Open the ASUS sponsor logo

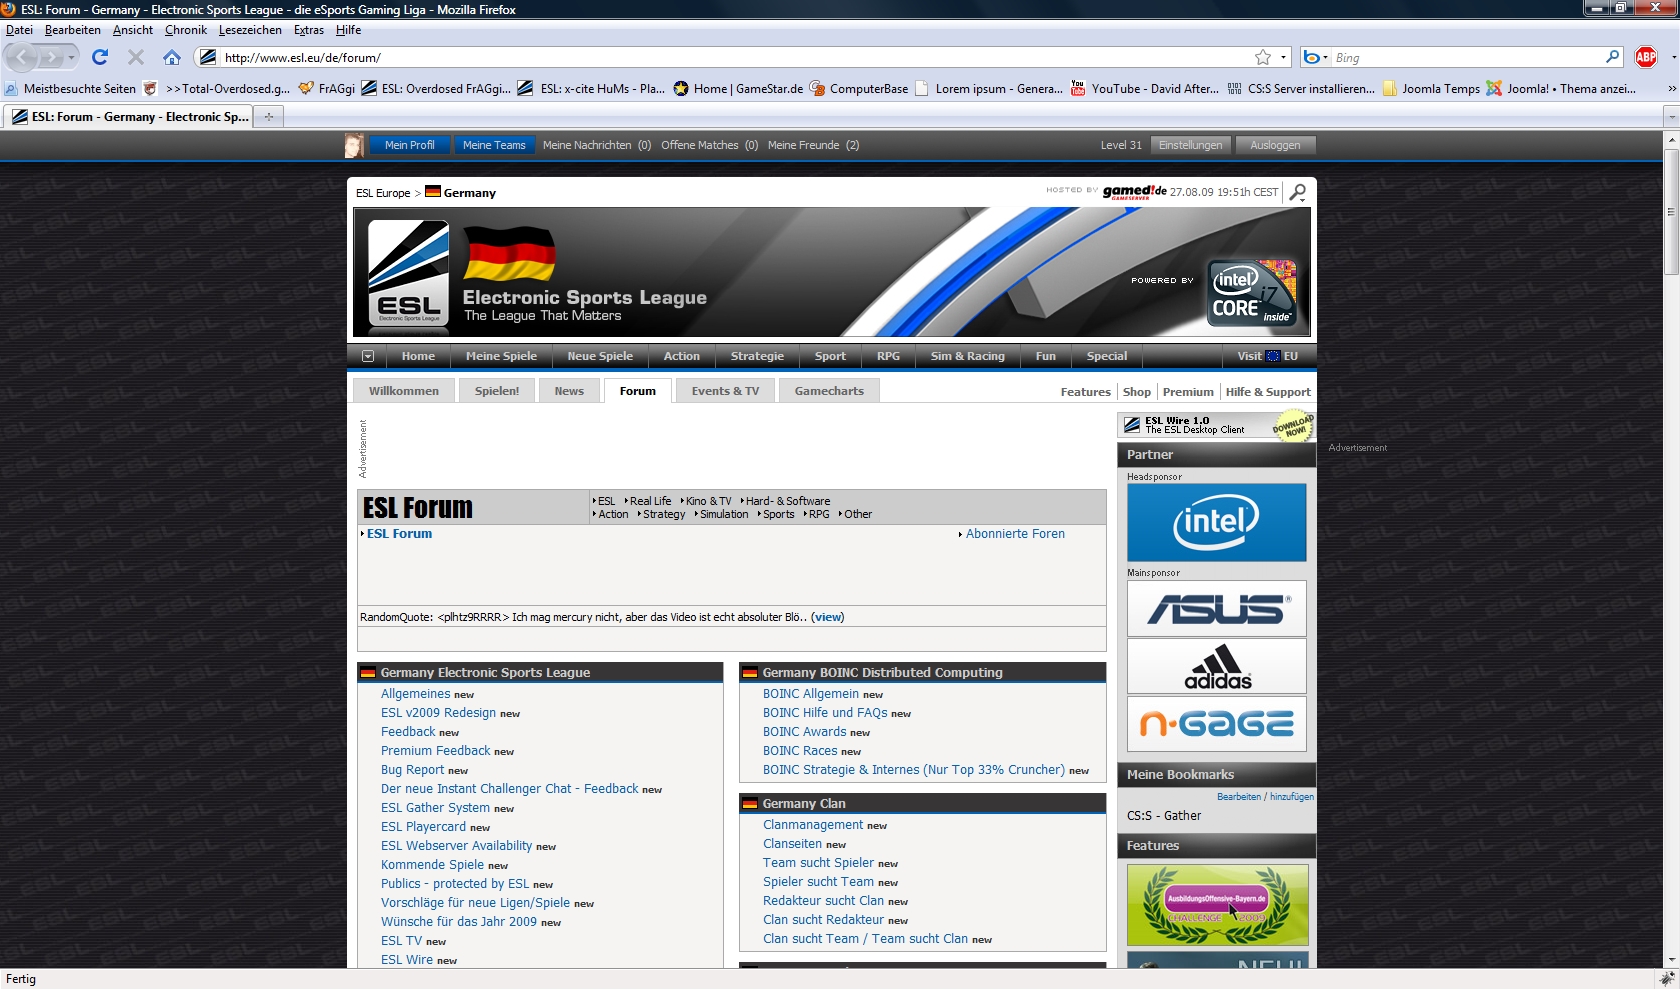click(x=1216, y=608)
